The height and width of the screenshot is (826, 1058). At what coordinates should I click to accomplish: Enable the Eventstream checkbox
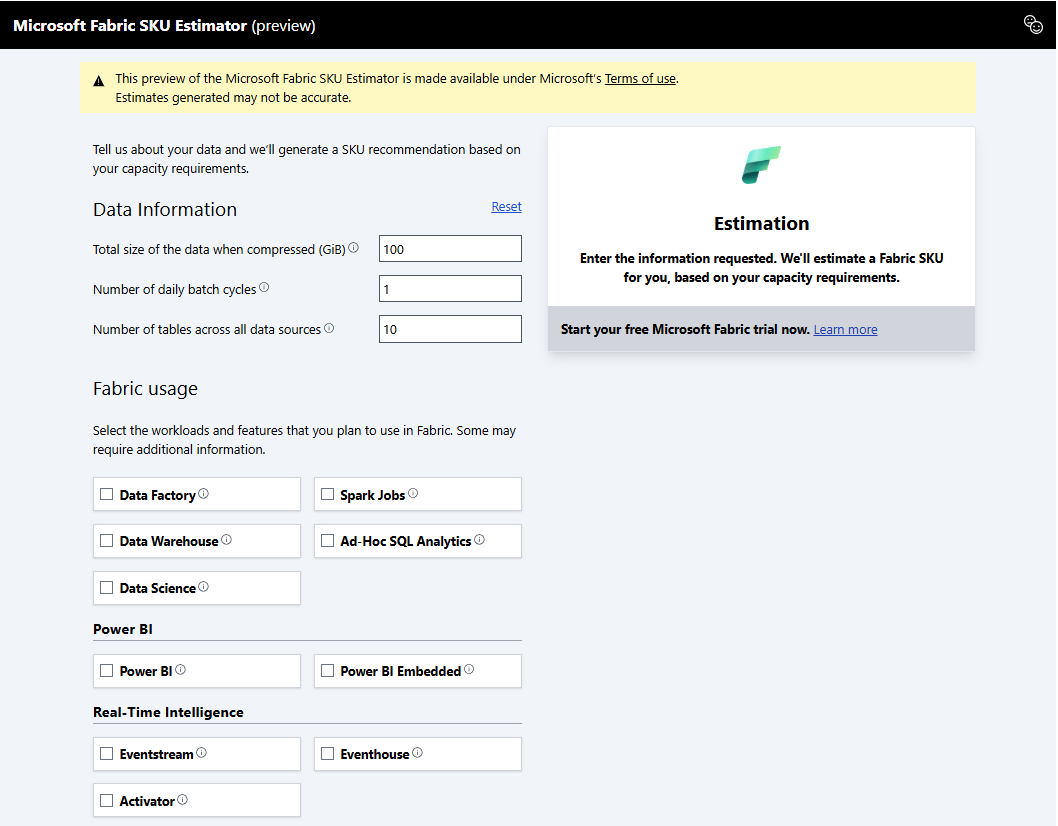pos(107,754)
